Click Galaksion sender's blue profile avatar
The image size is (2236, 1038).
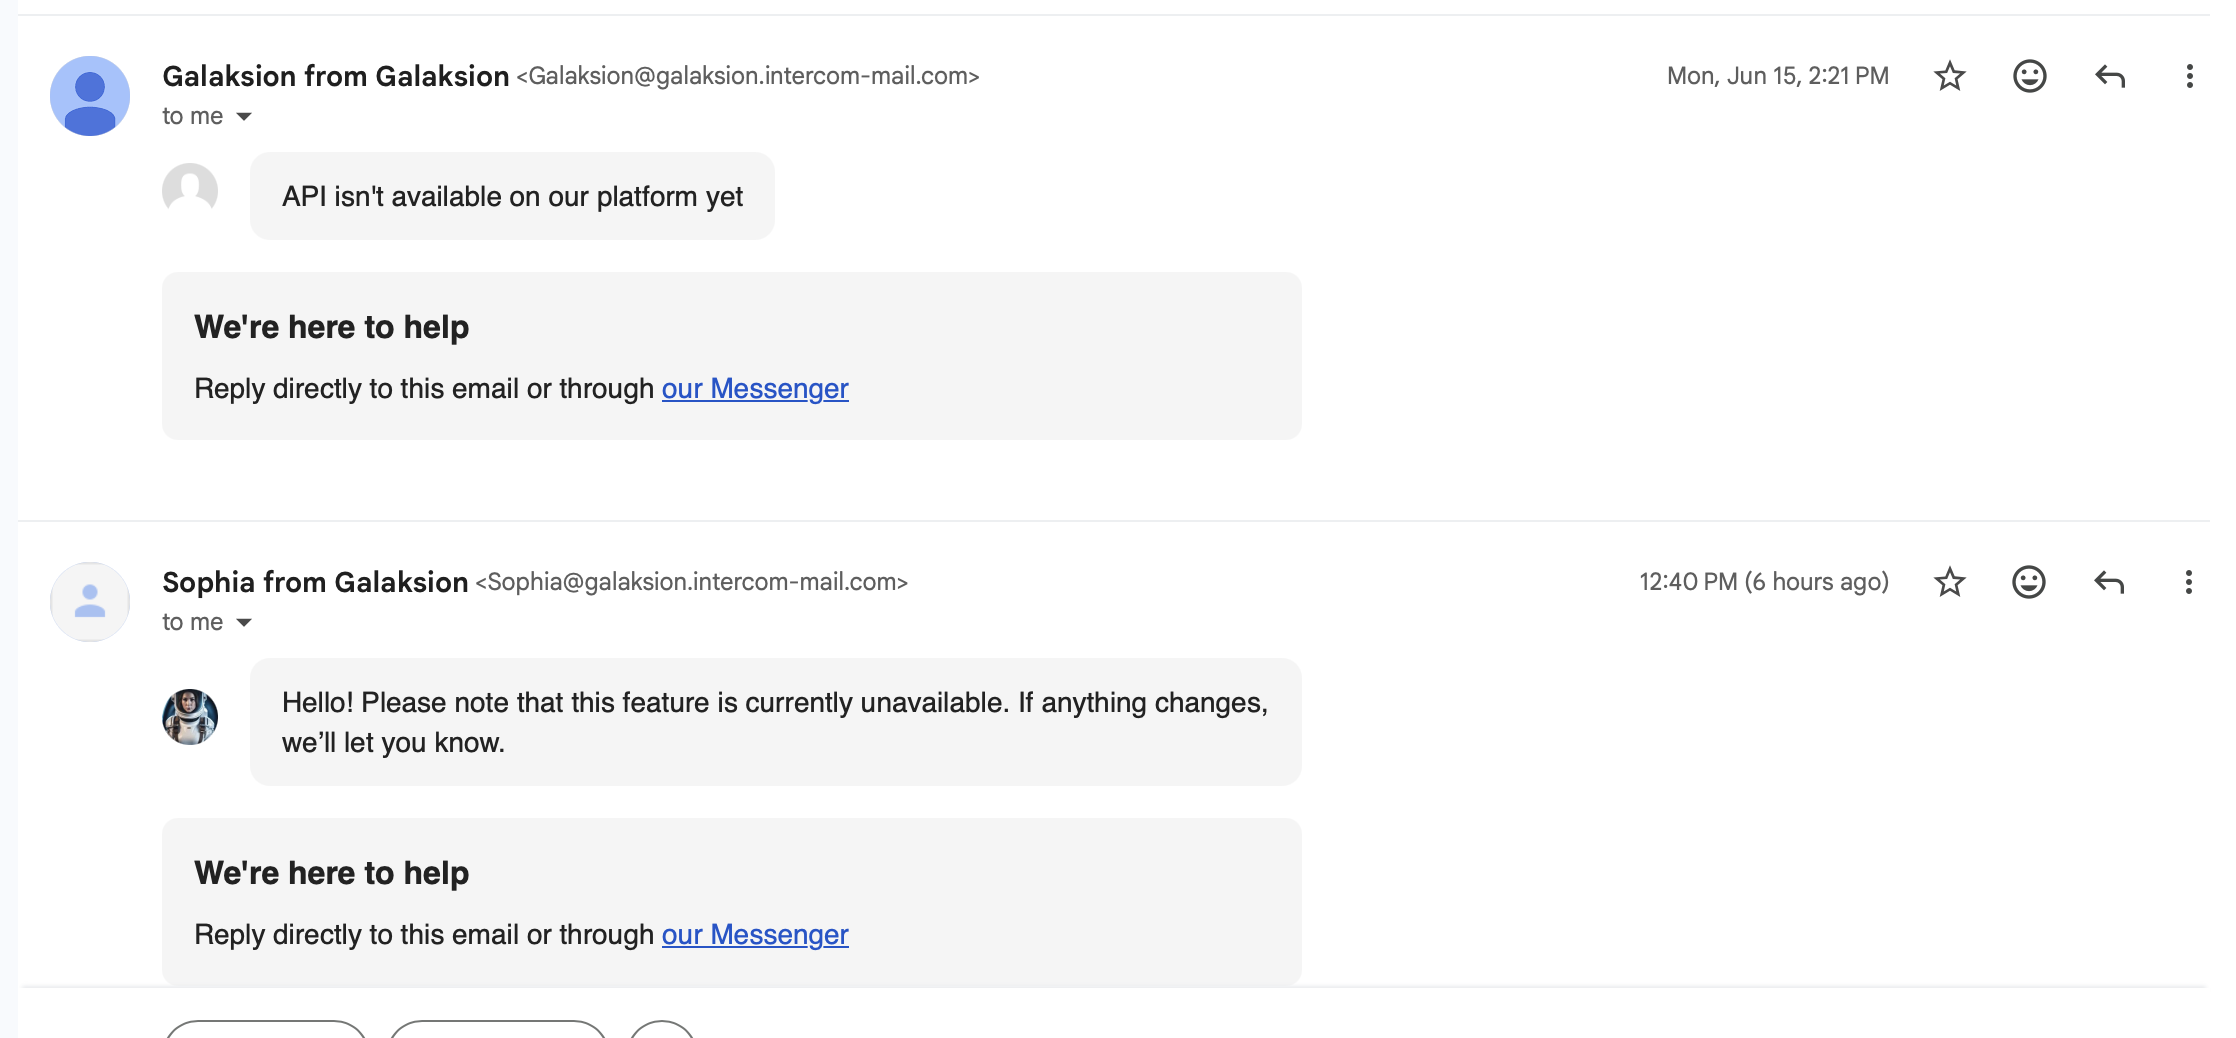pos(90,96)
